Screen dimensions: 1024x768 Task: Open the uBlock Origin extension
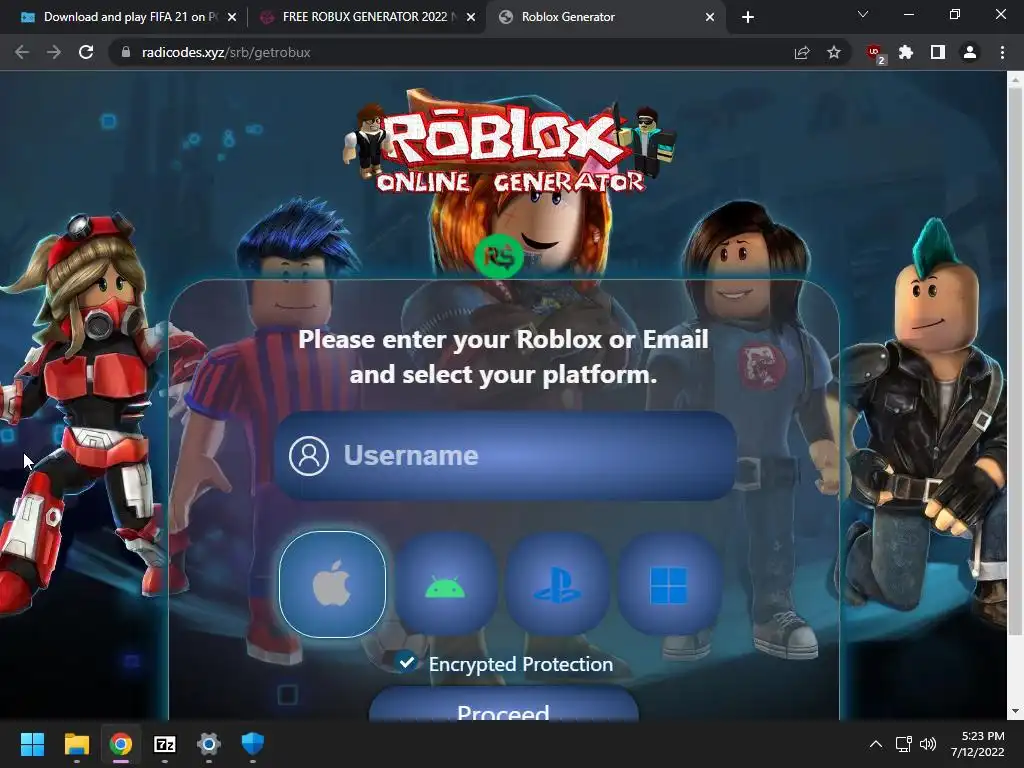[875, 54]
